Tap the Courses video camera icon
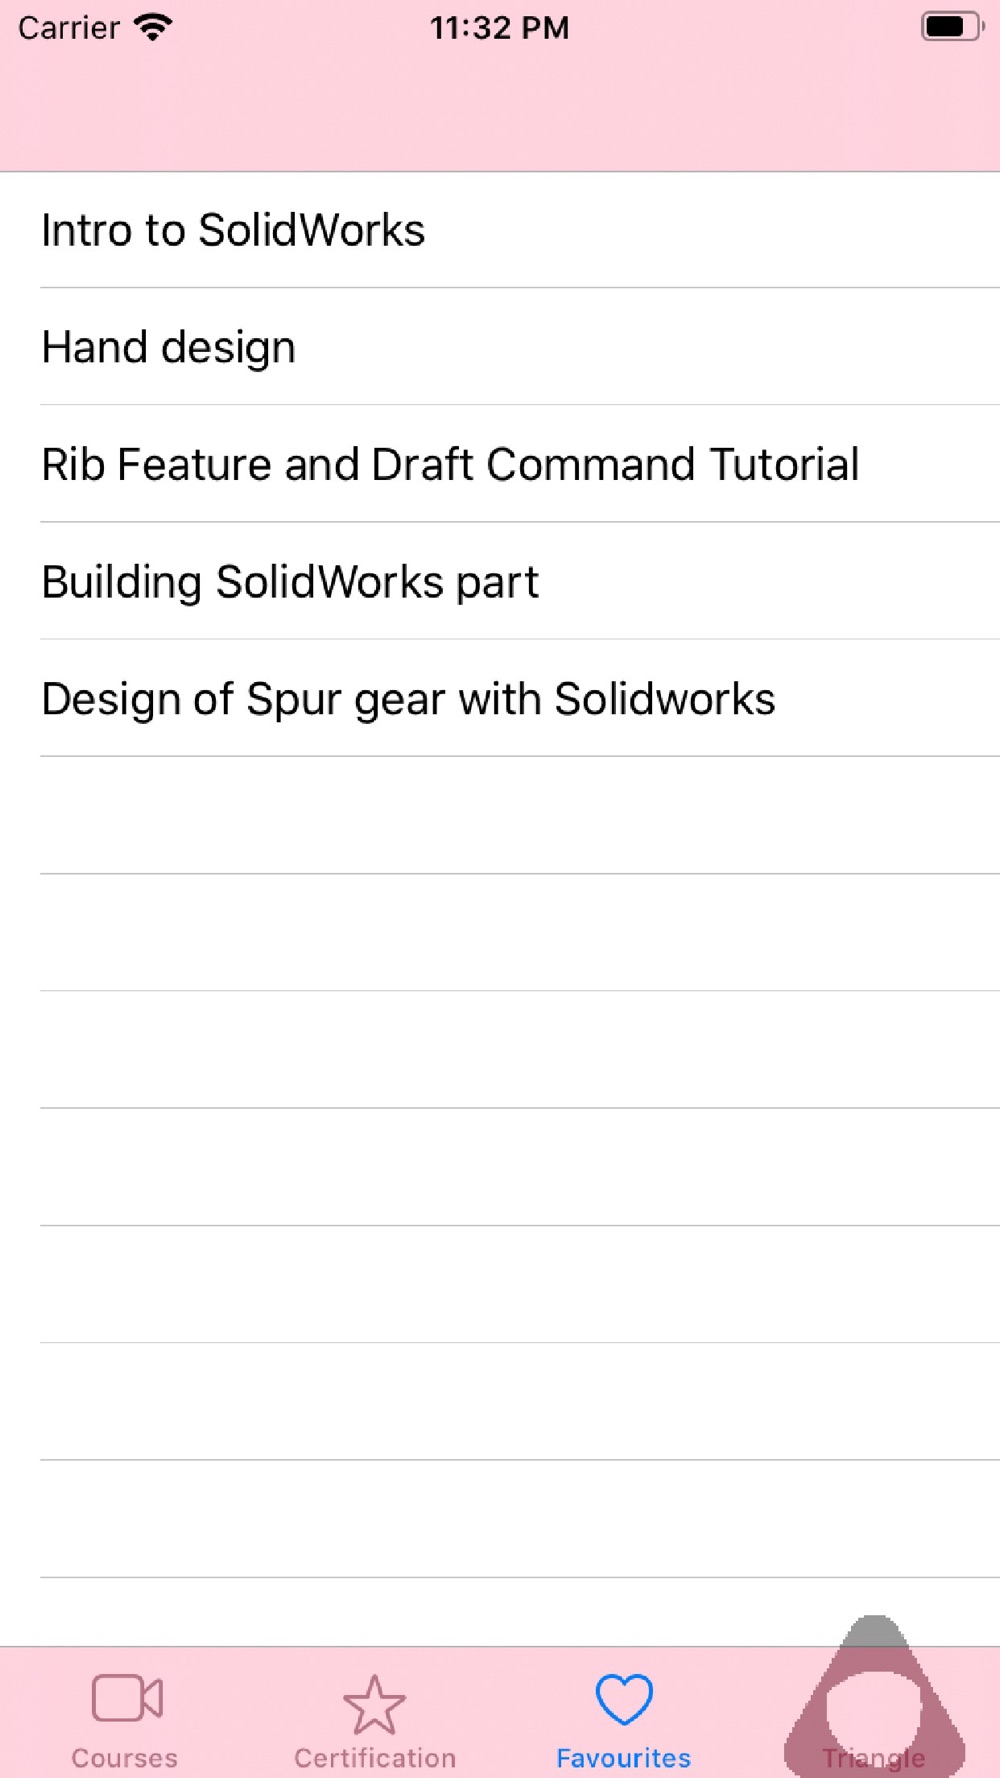The height and width of the screenshot is (1778, 1000). tap(127, 1698)
